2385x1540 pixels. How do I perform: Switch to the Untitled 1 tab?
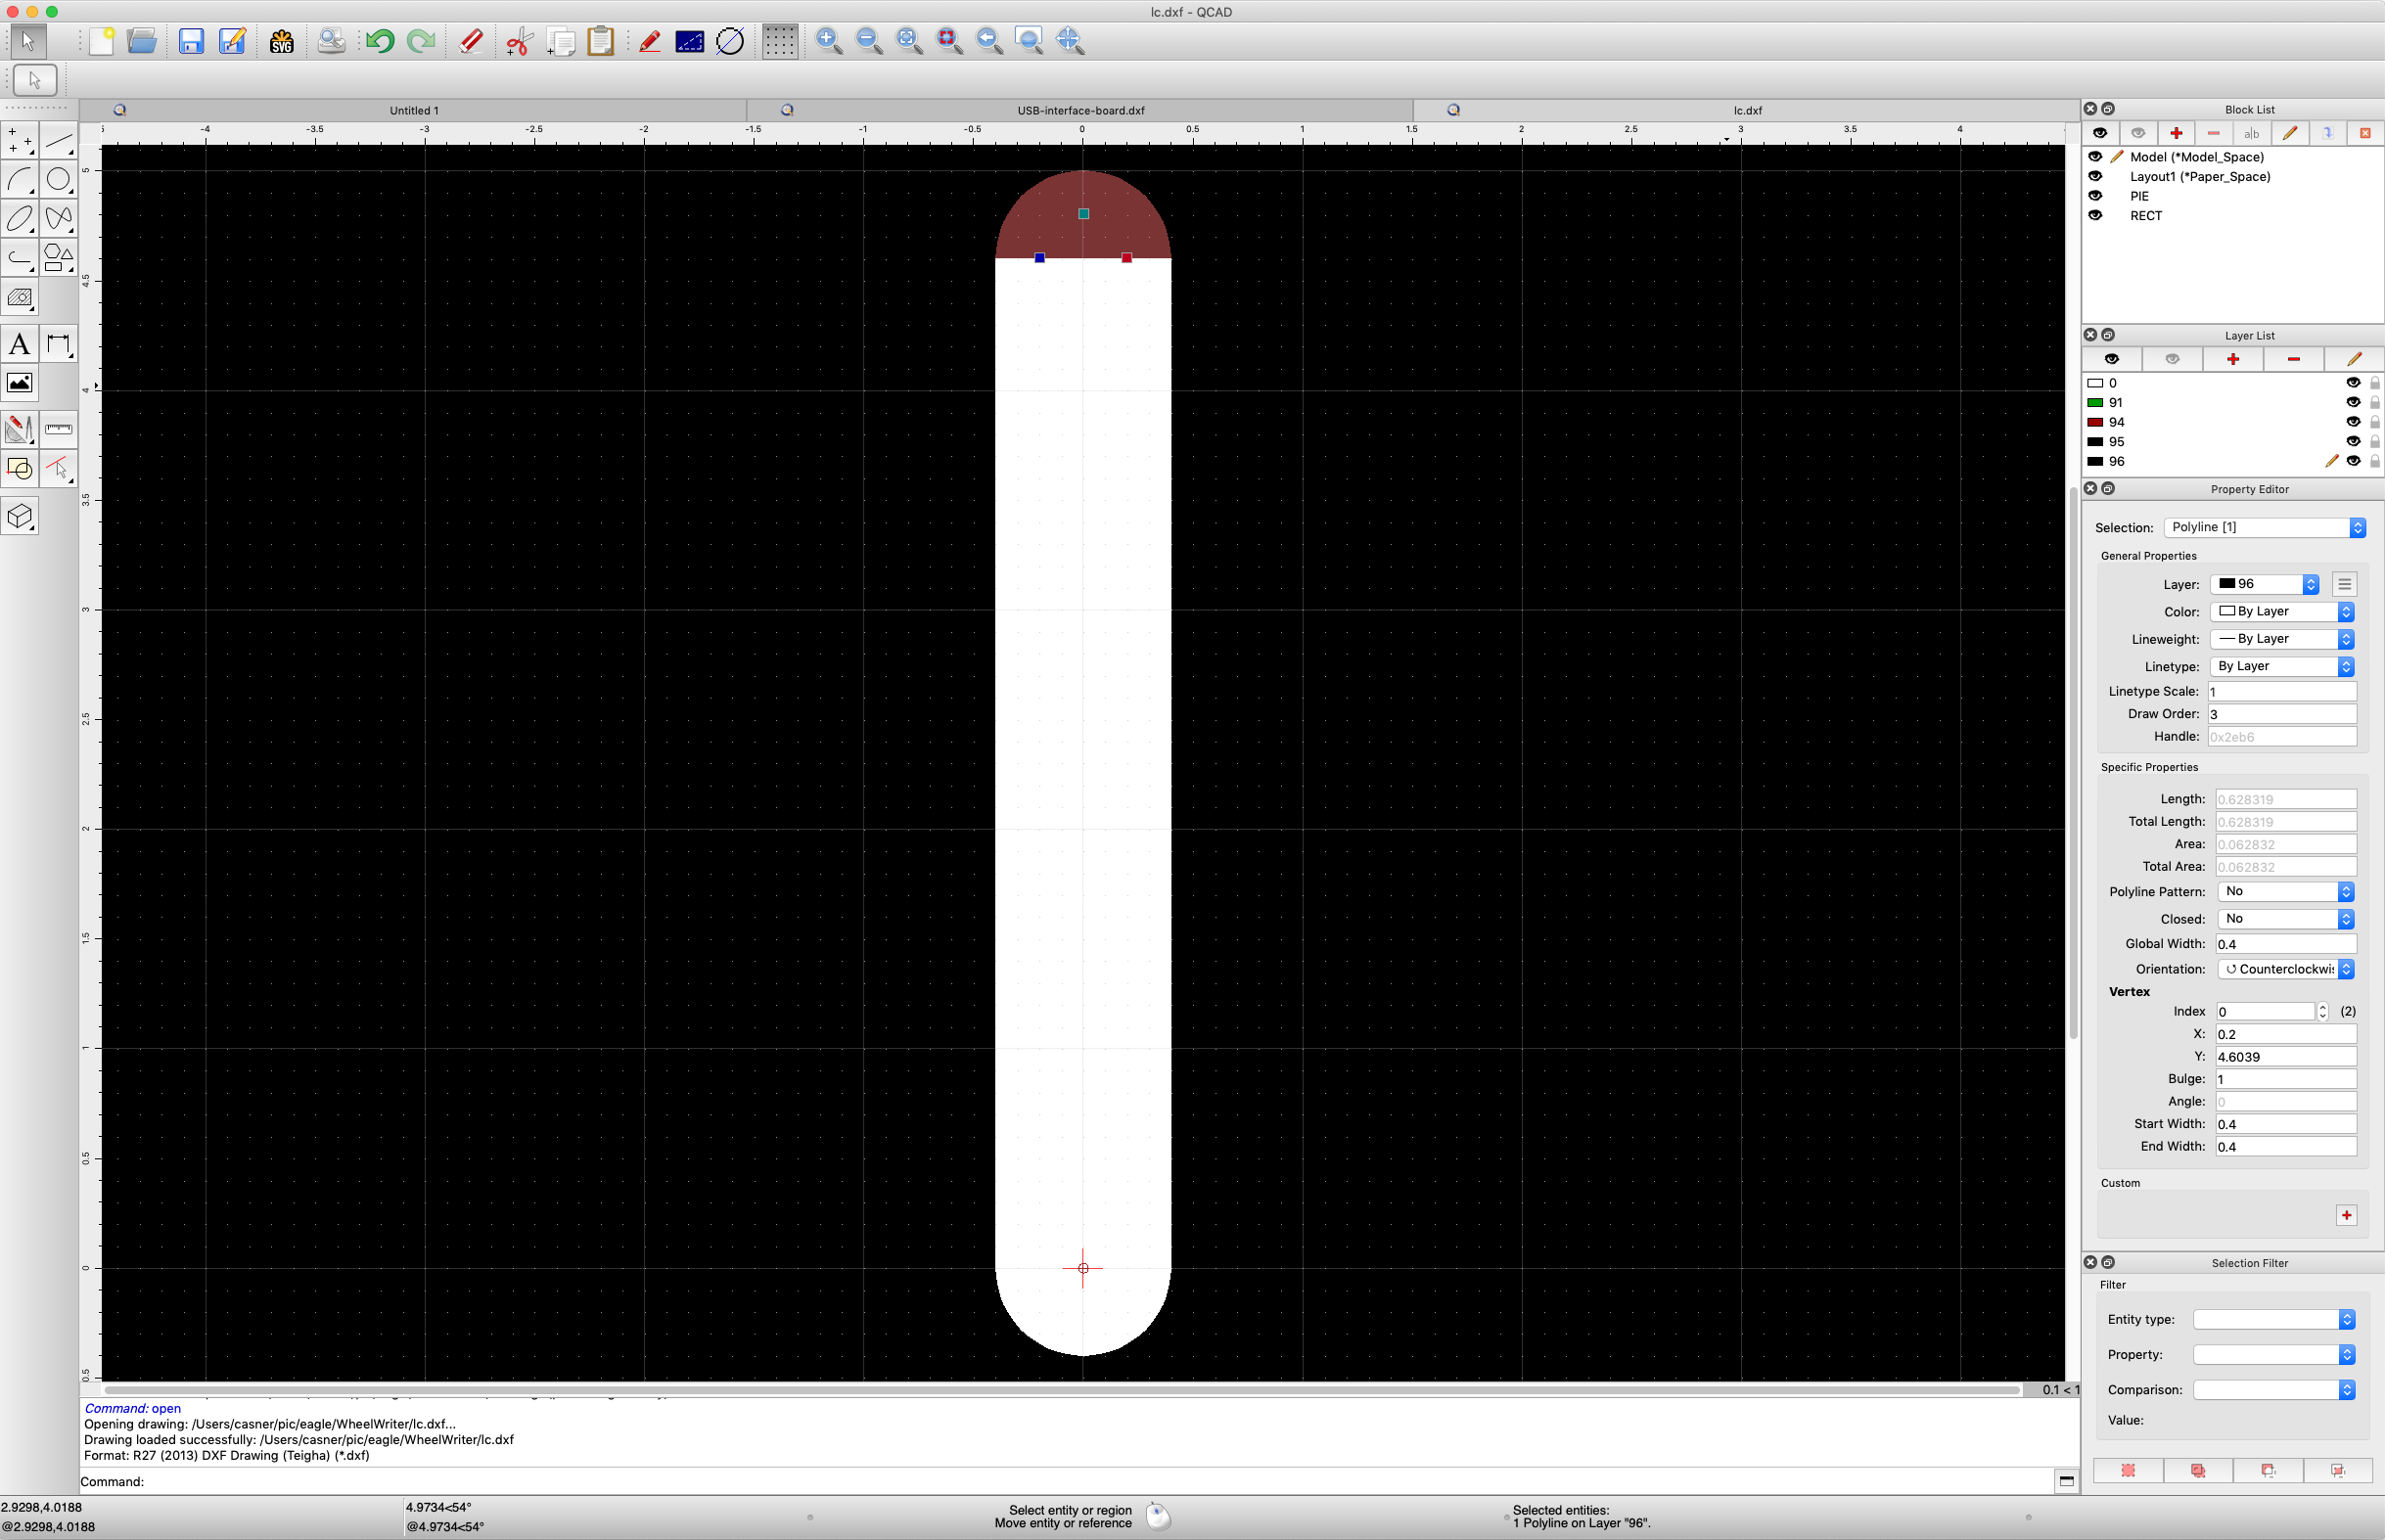tap(414, 110)
